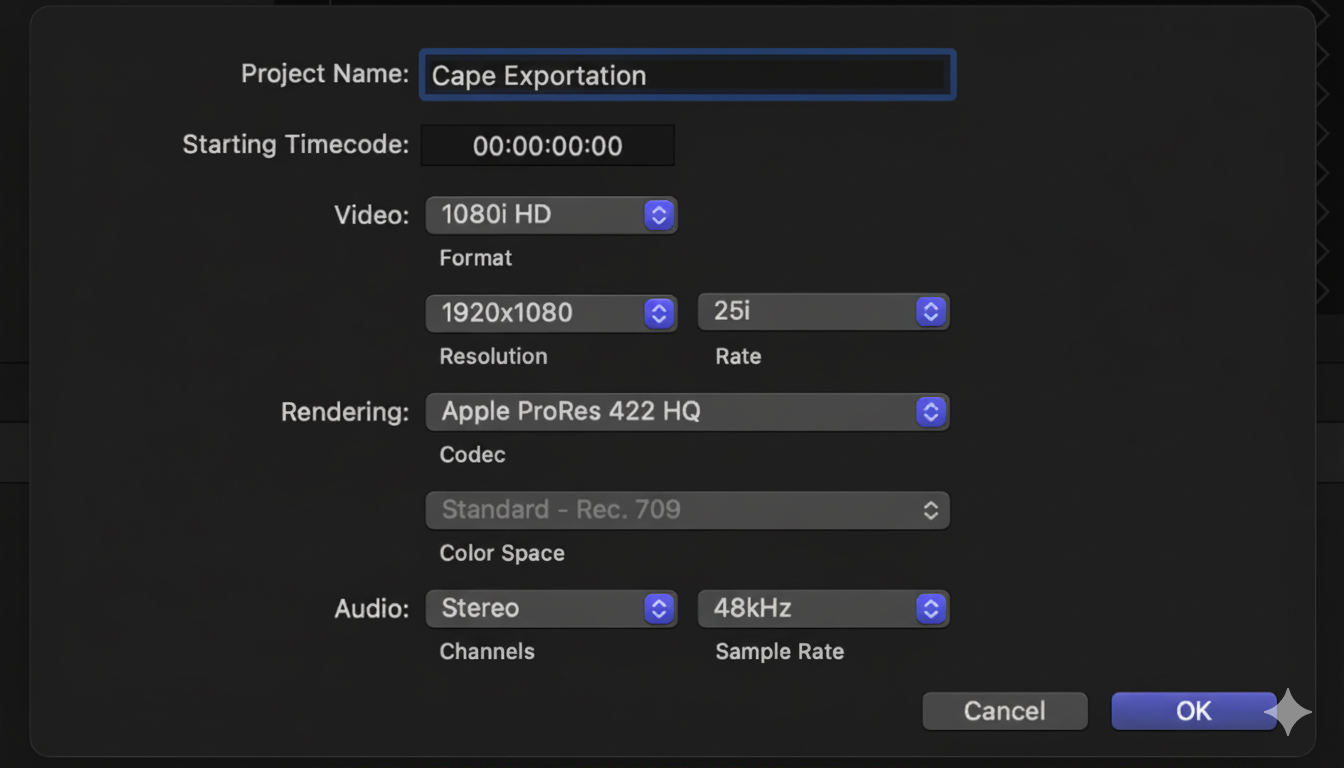Image resolution: width=1344 pixels, height=768 pixels.
Task: Dismiss the dialog with Cancel
Action: (x=1004, y=711)
